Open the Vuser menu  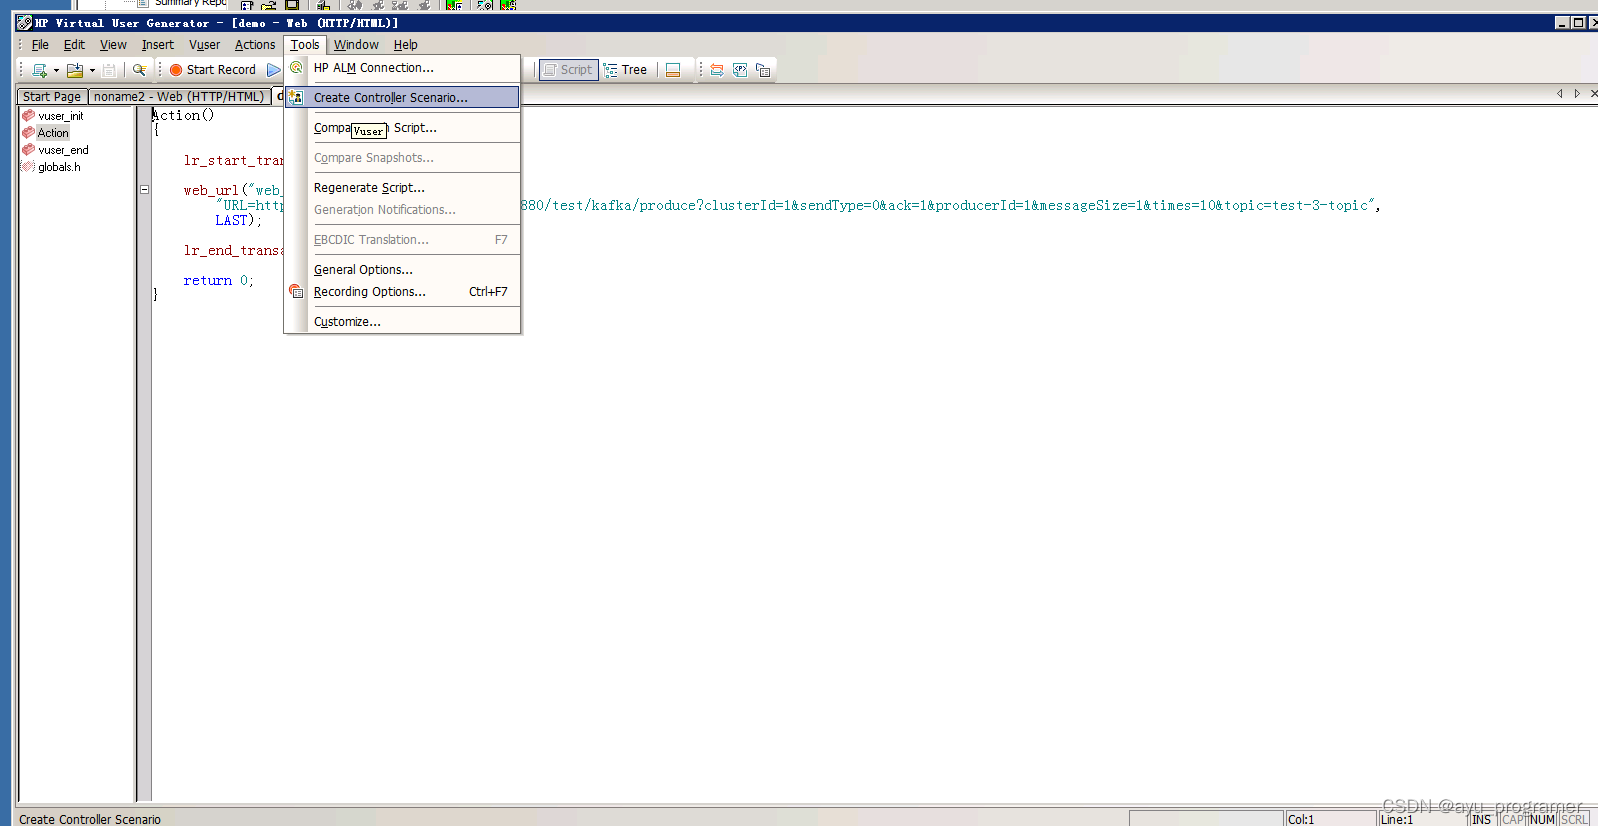click(204, 45)
